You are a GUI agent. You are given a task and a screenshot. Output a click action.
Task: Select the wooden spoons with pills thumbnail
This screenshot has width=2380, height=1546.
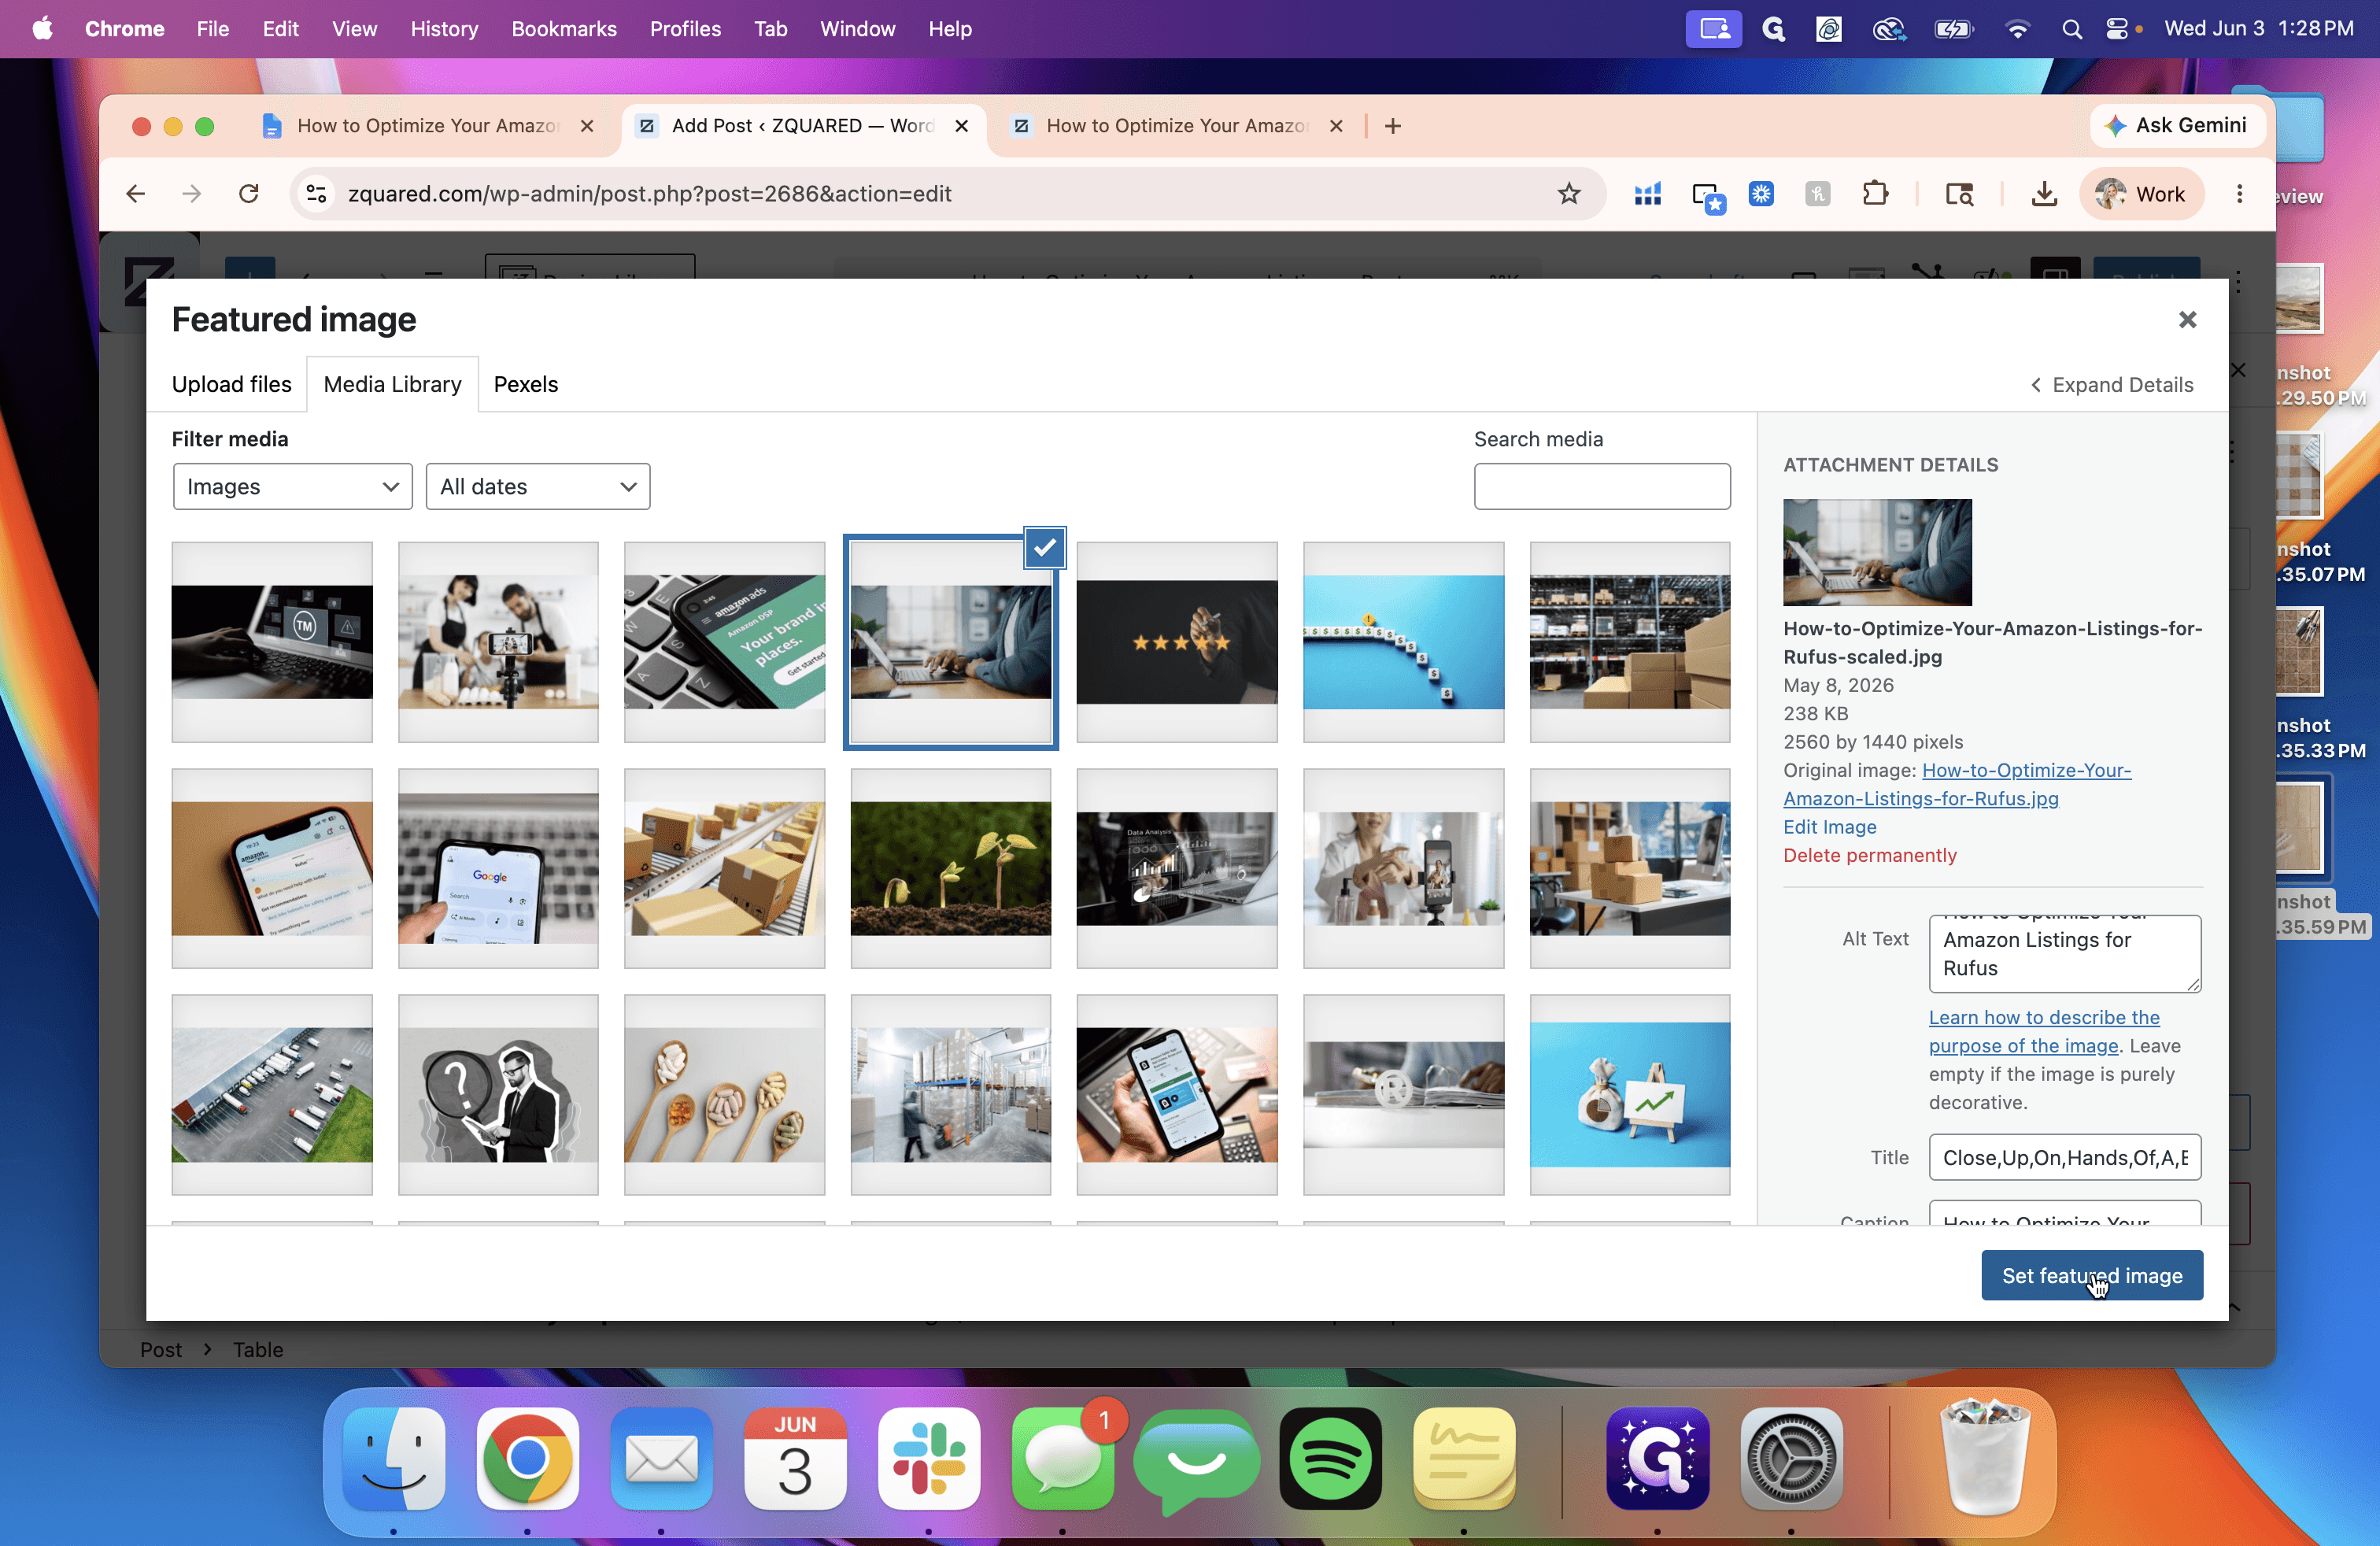tap(725, 1095)
